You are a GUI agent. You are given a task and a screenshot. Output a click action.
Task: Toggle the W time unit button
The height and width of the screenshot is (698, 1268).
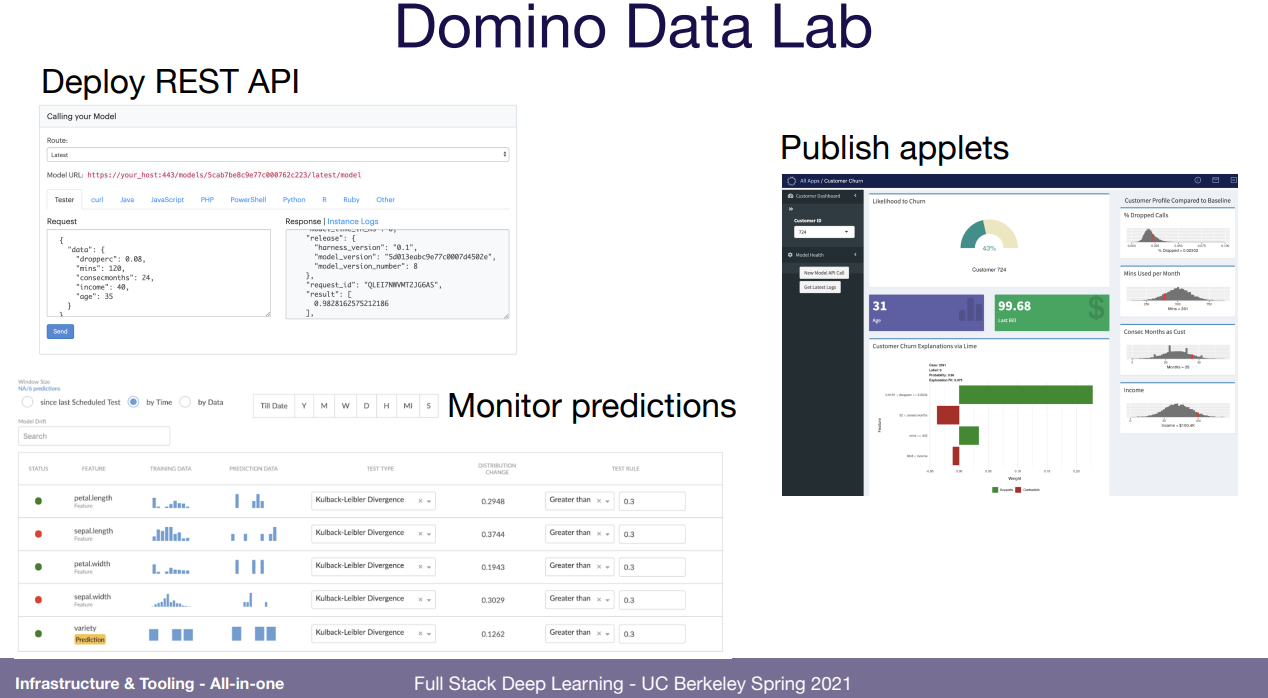(x=345, y=405)
